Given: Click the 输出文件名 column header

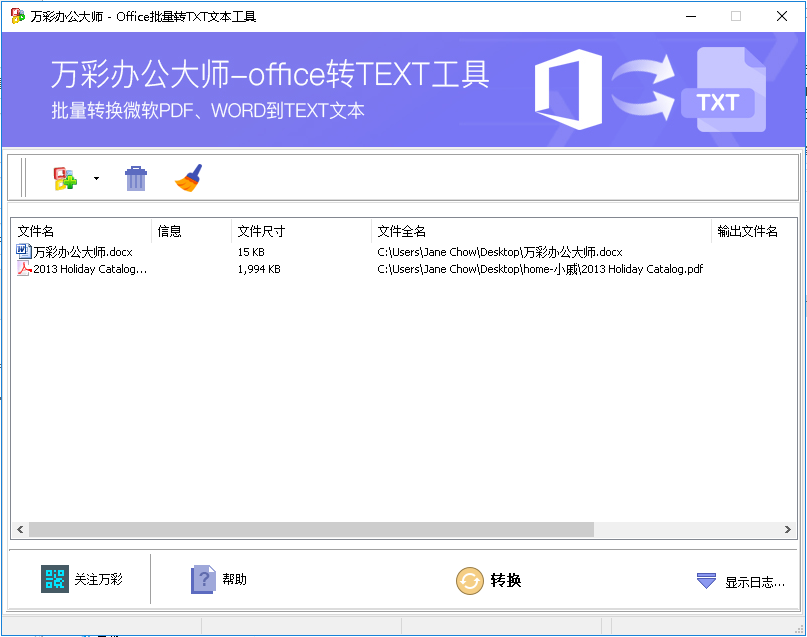Looking at the screenshot, I should click(755, 231).
